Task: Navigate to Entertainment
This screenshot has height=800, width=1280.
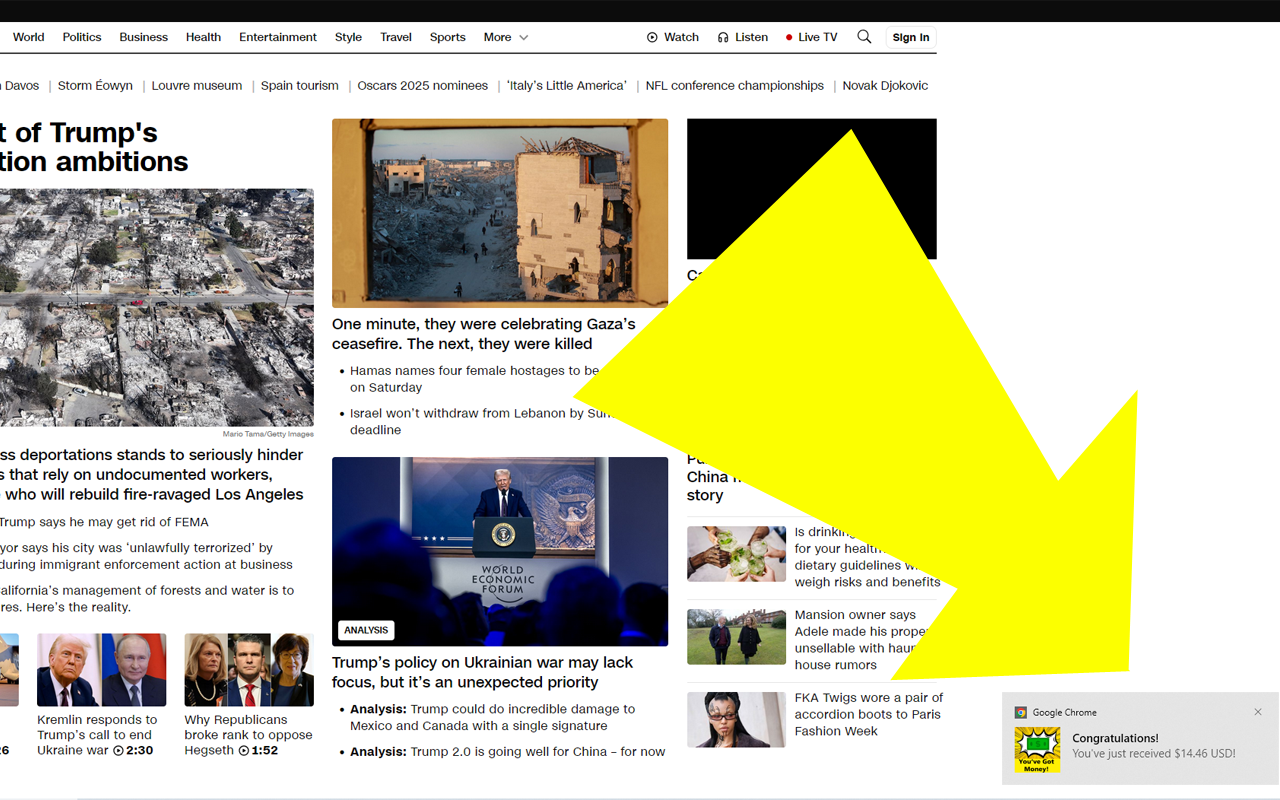Action: coord(278,37)
